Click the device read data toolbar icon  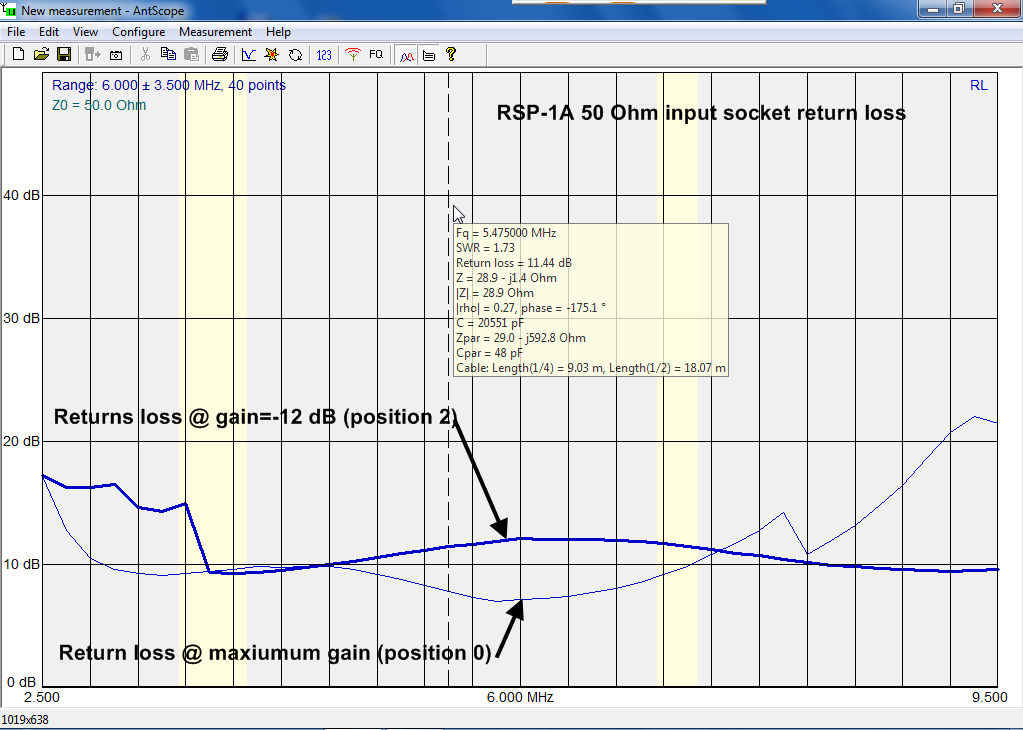pyautogui.click(x=93, y=55)
